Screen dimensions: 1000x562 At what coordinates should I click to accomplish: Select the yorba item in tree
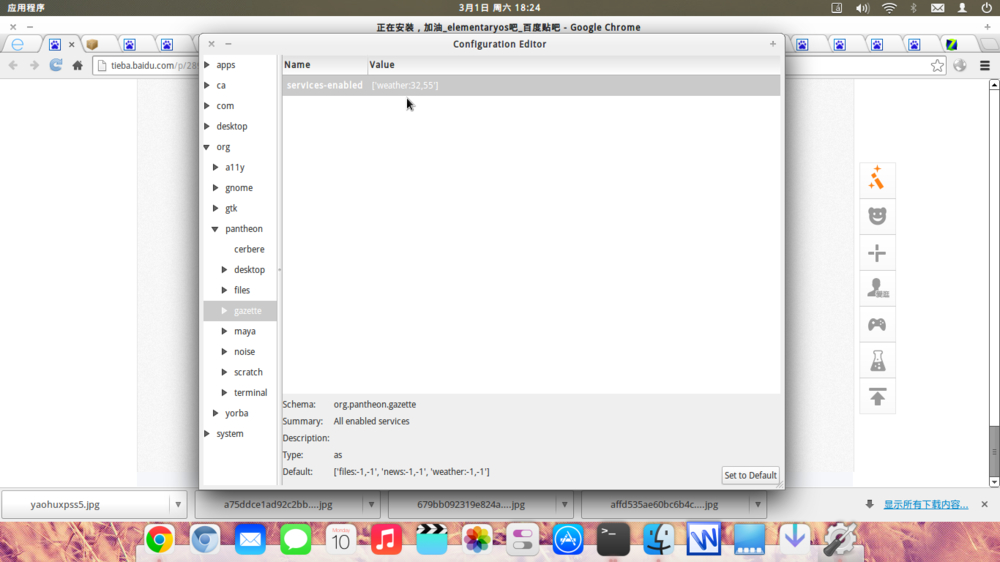(x=237, y=413)
